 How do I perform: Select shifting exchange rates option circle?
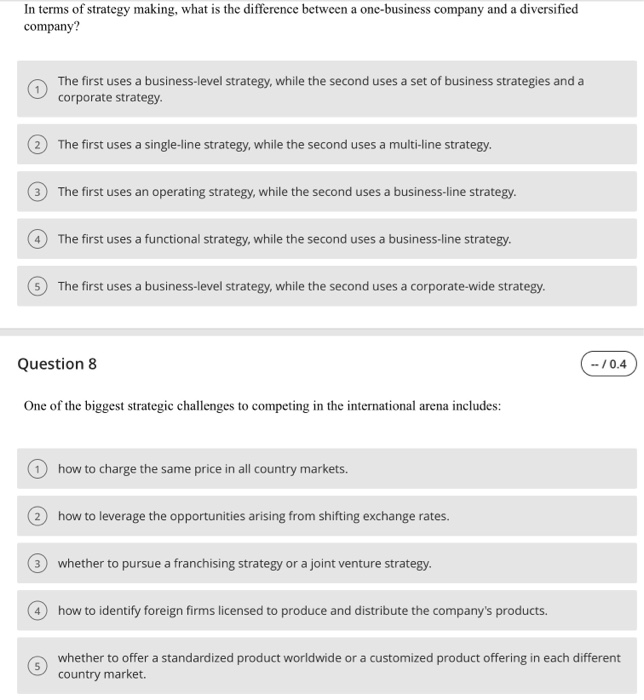coord(37,517)
